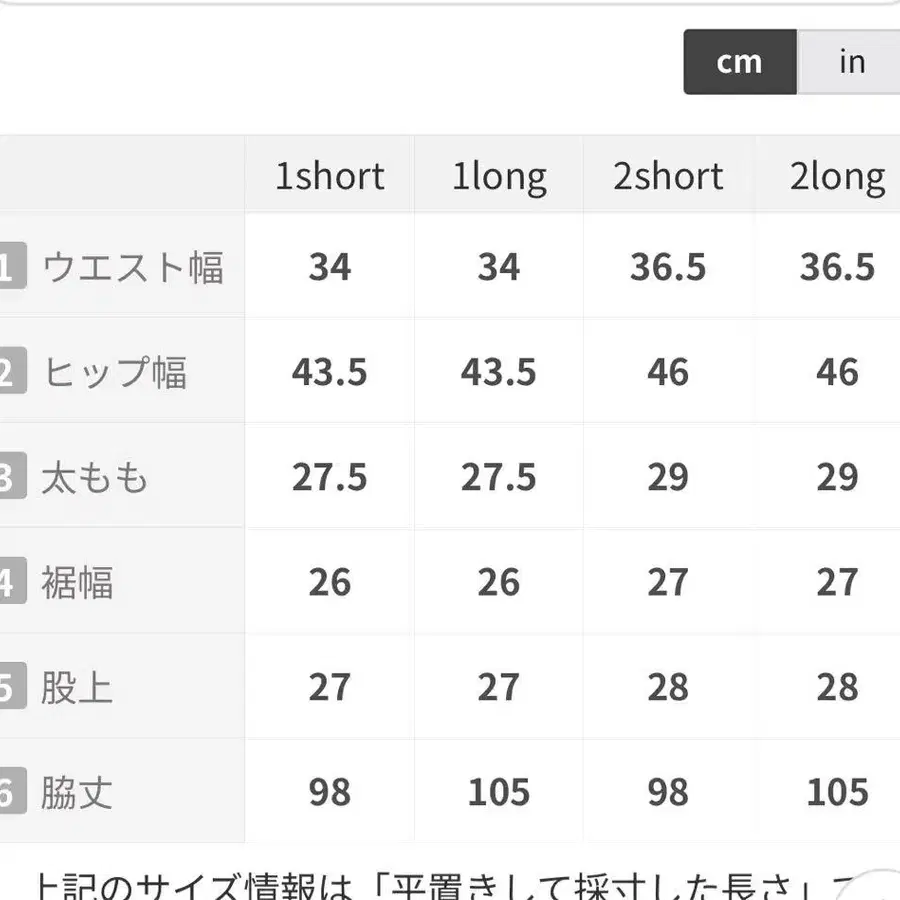Click the ウエスト幅 row label
The height and width of the screenshot is (900, 900).
point(134,267)
